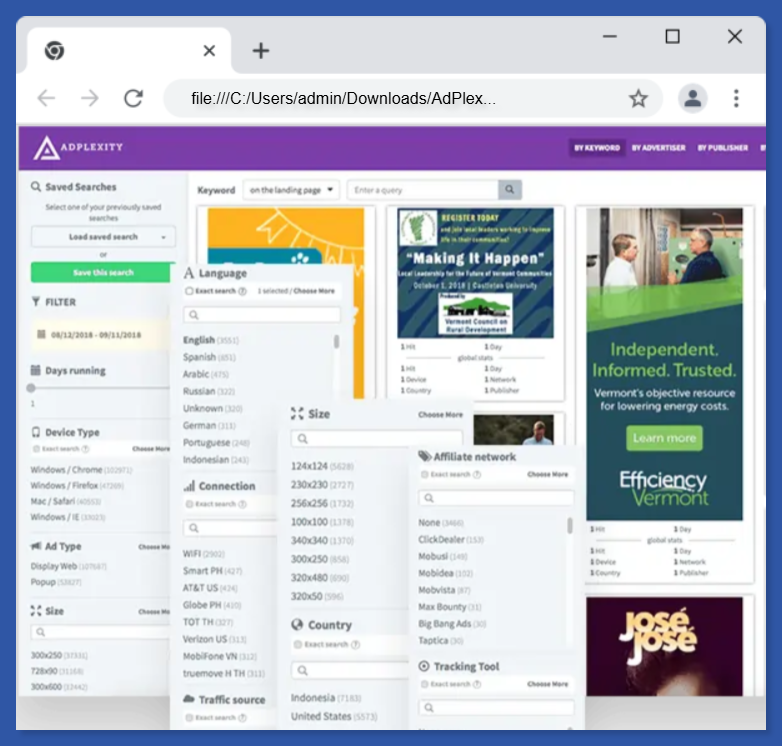Image resolution: width=782 pixels, height=746 pixels.
Task: Click Choose More in the Size panel
Action: tap(440, 414)
